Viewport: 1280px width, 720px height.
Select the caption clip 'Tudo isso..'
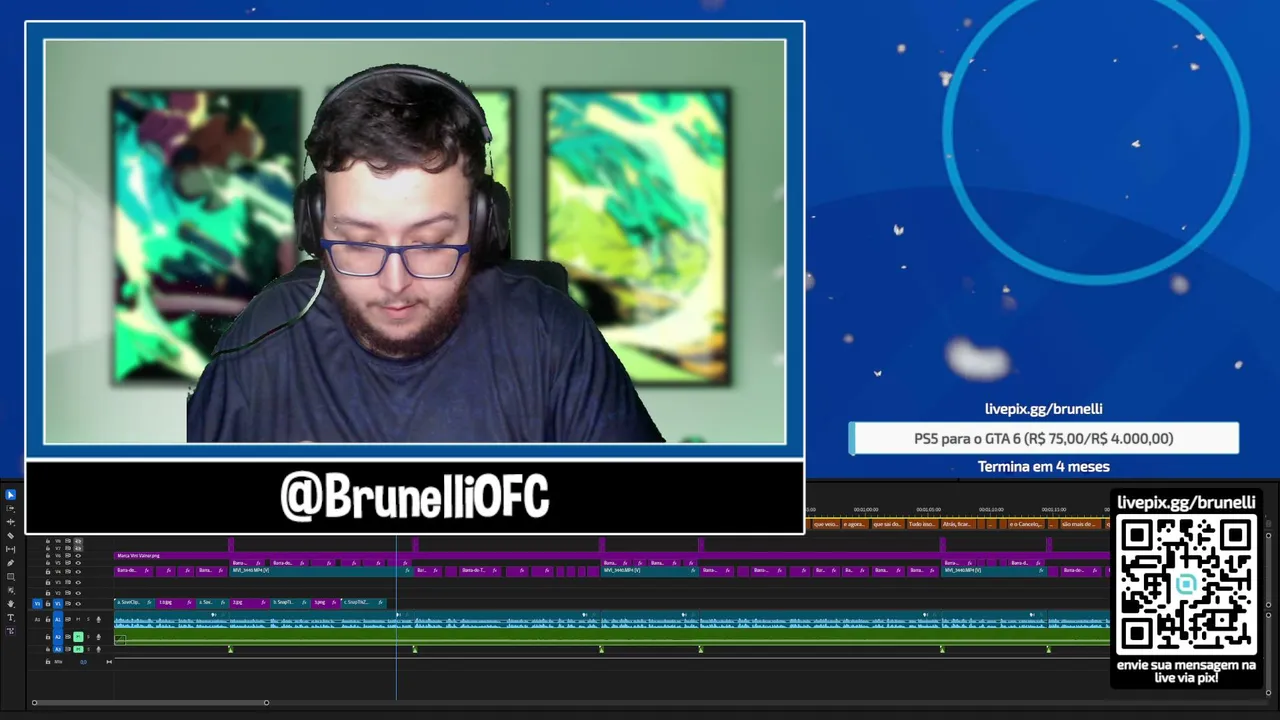click(x=922, y=524)
